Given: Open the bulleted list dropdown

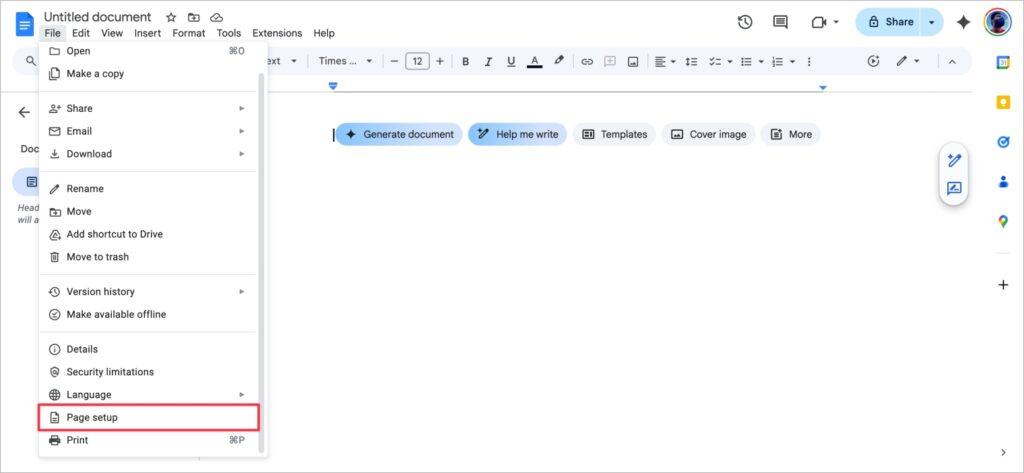Looking at the screenshot, I should pyautogui.click(x=752, y=61).
